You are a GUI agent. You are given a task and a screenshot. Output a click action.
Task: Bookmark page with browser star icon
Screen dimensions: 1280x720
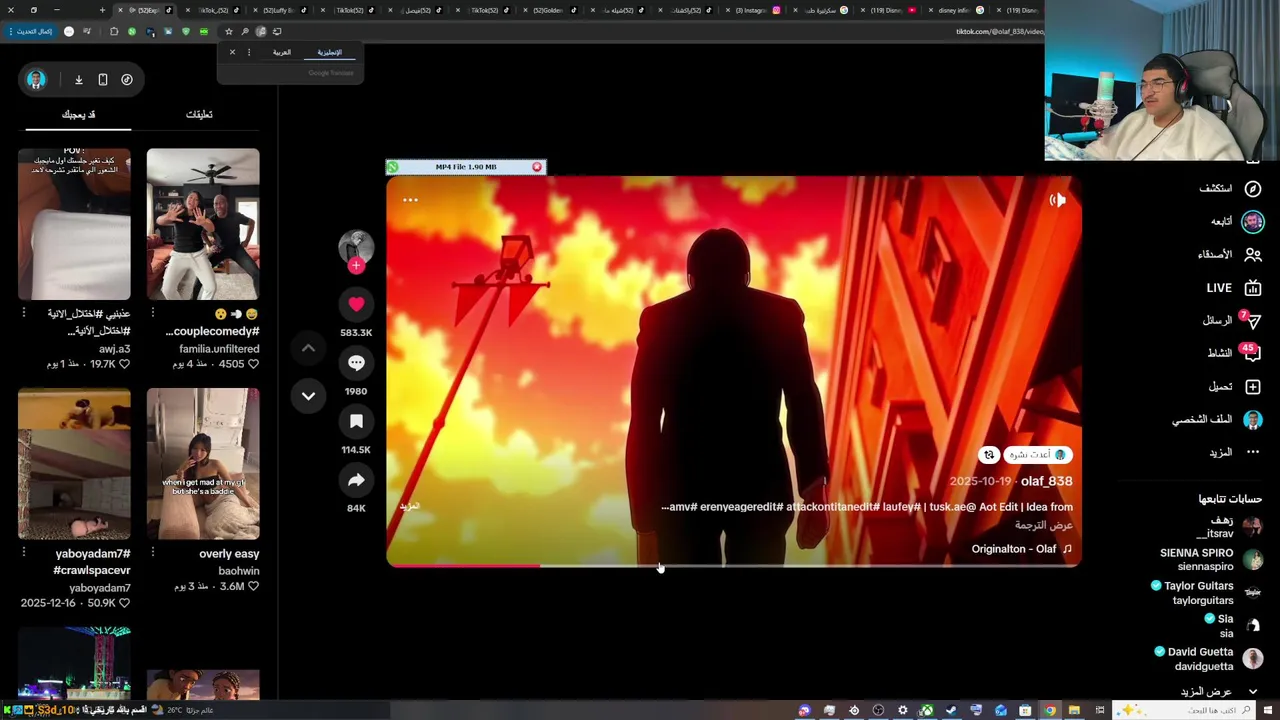coord(228,31)
